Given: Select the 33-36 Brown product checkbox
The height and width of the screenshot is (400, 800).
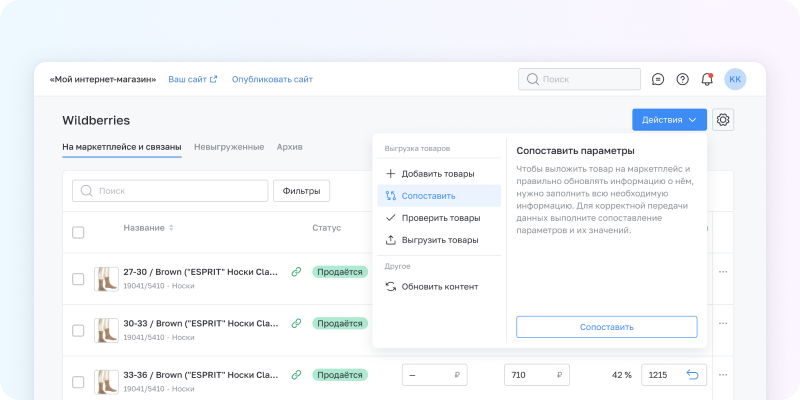Looking at the screenshot, I should coord(78,382).
